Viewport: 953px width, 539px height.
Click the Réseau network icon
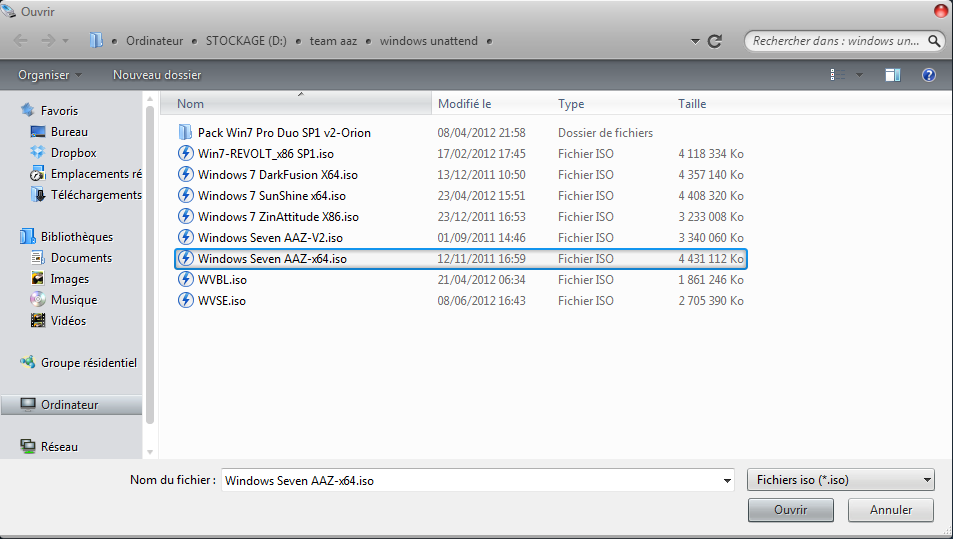(28, 446)
